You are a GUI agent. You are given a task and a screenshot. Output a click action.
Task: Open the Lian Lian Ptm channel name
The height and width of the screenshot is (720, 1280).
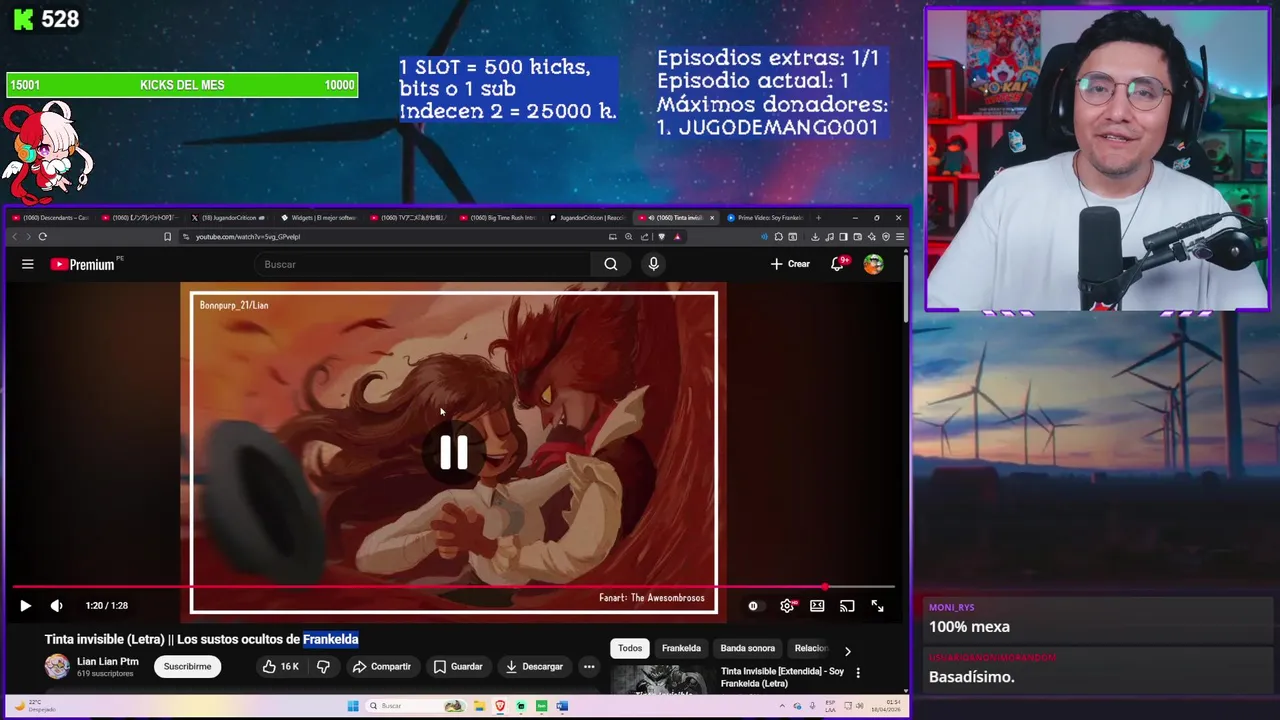point(108,661)
